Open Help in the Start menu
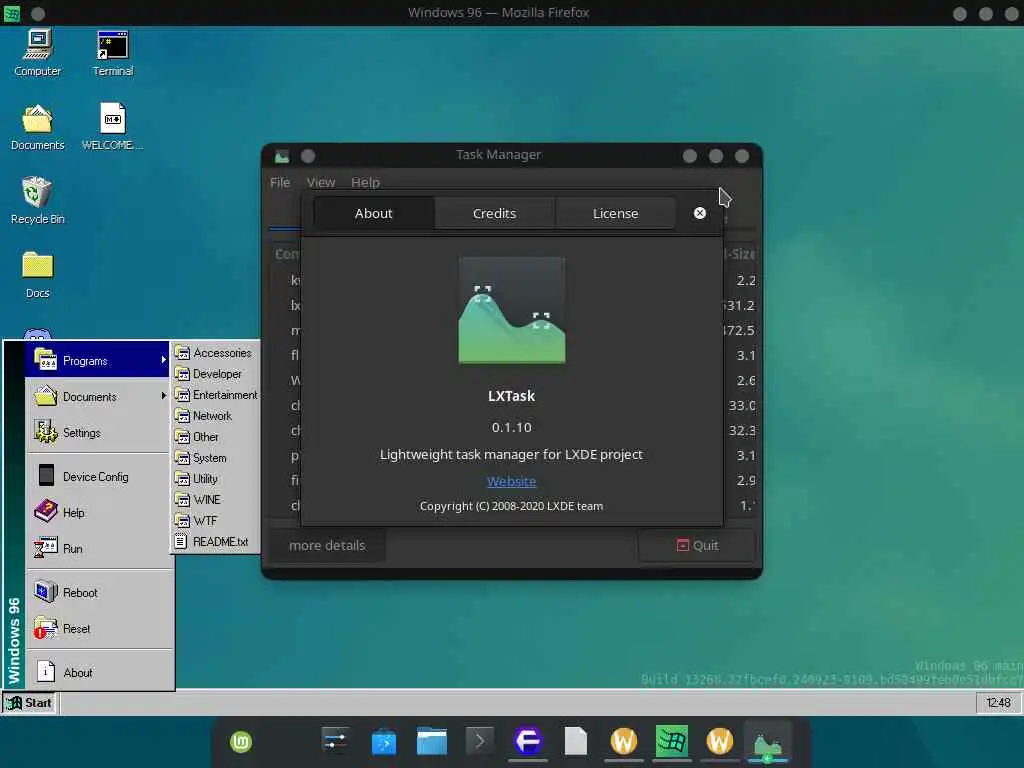Screen dimensions: 1024x768 tap(98, 512)
